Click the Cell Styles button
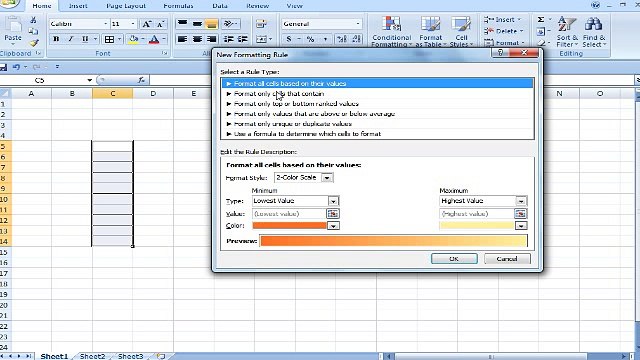The height and width of the screenshot is (360, 640). 461,32
